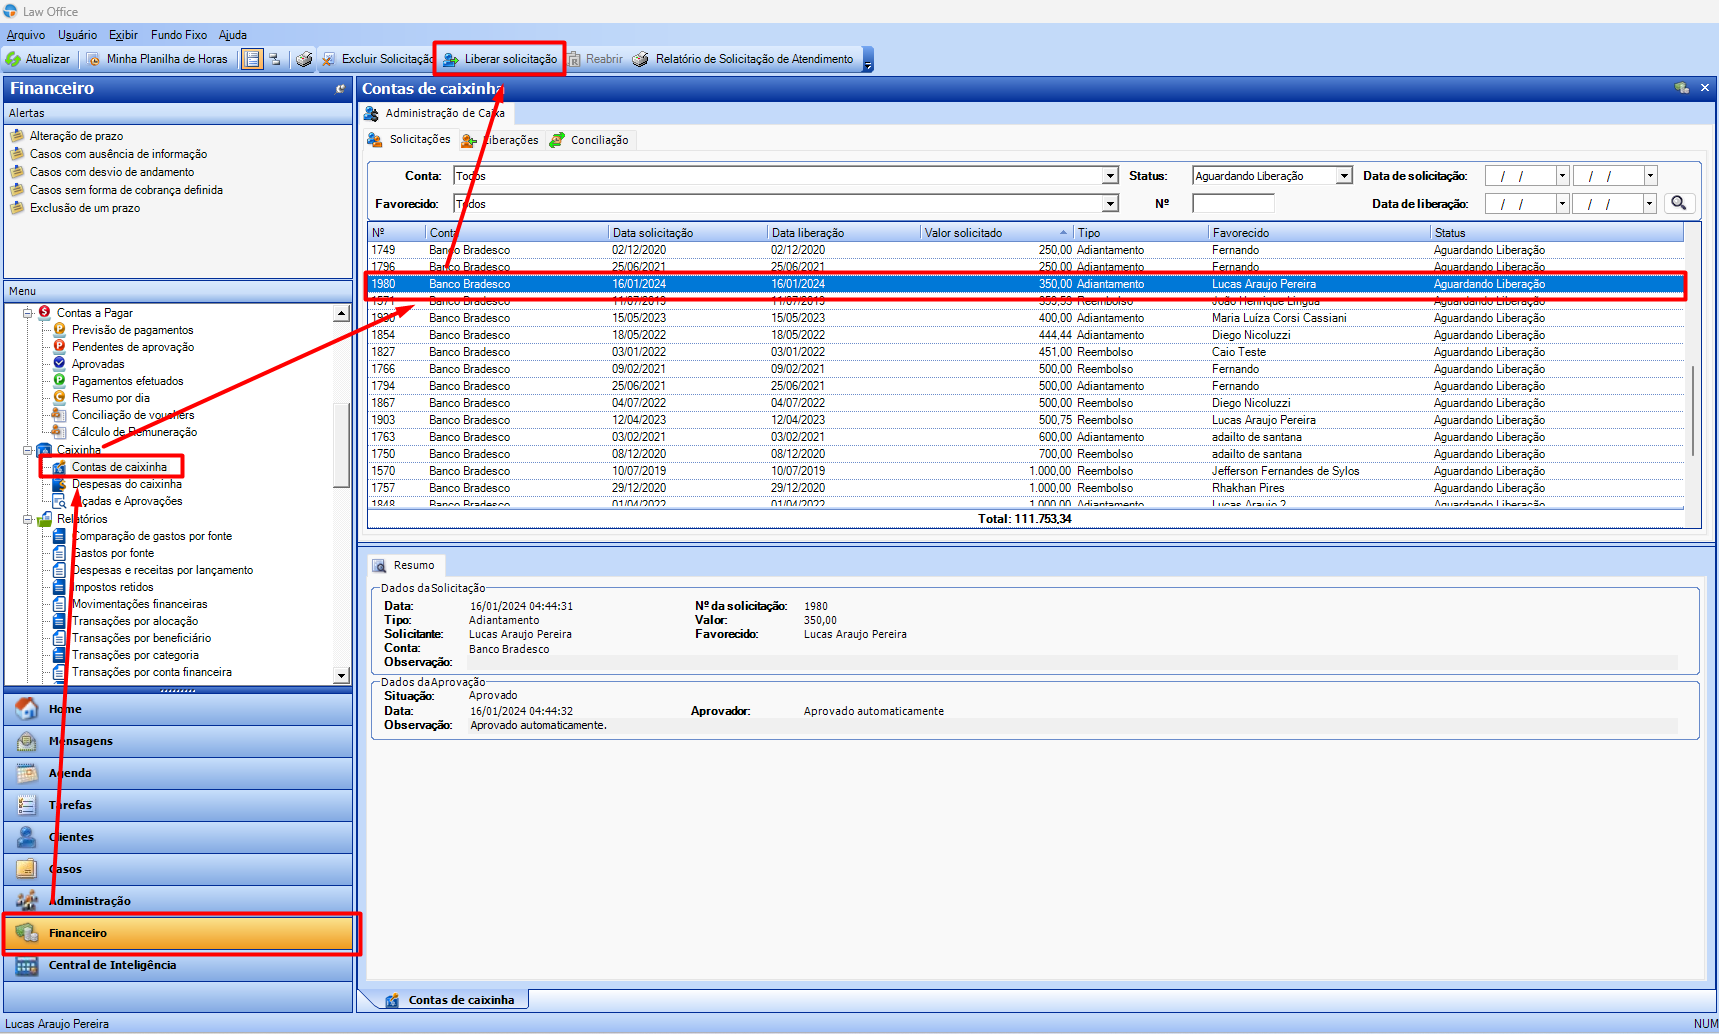Select request row 1854 Diego Nicoluzzi
This screenshot has height=1034, width=1719.
1025,335
